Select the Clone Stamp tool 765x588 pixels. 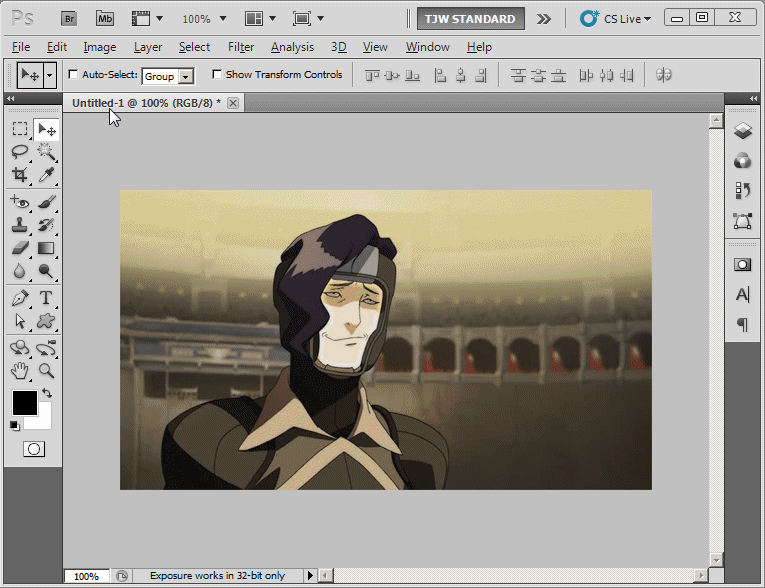point(20,225)
